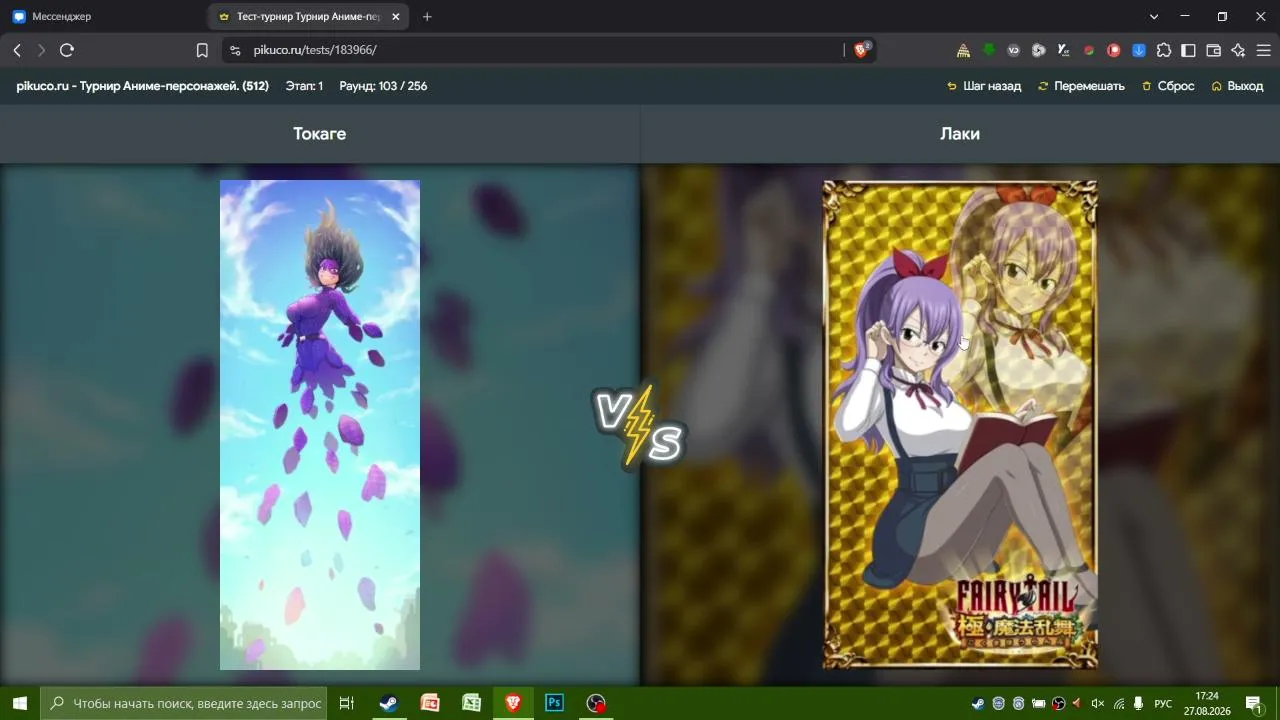Click the battery icon in system tray
This screenshot has height=720, width=1280.
1038,704
